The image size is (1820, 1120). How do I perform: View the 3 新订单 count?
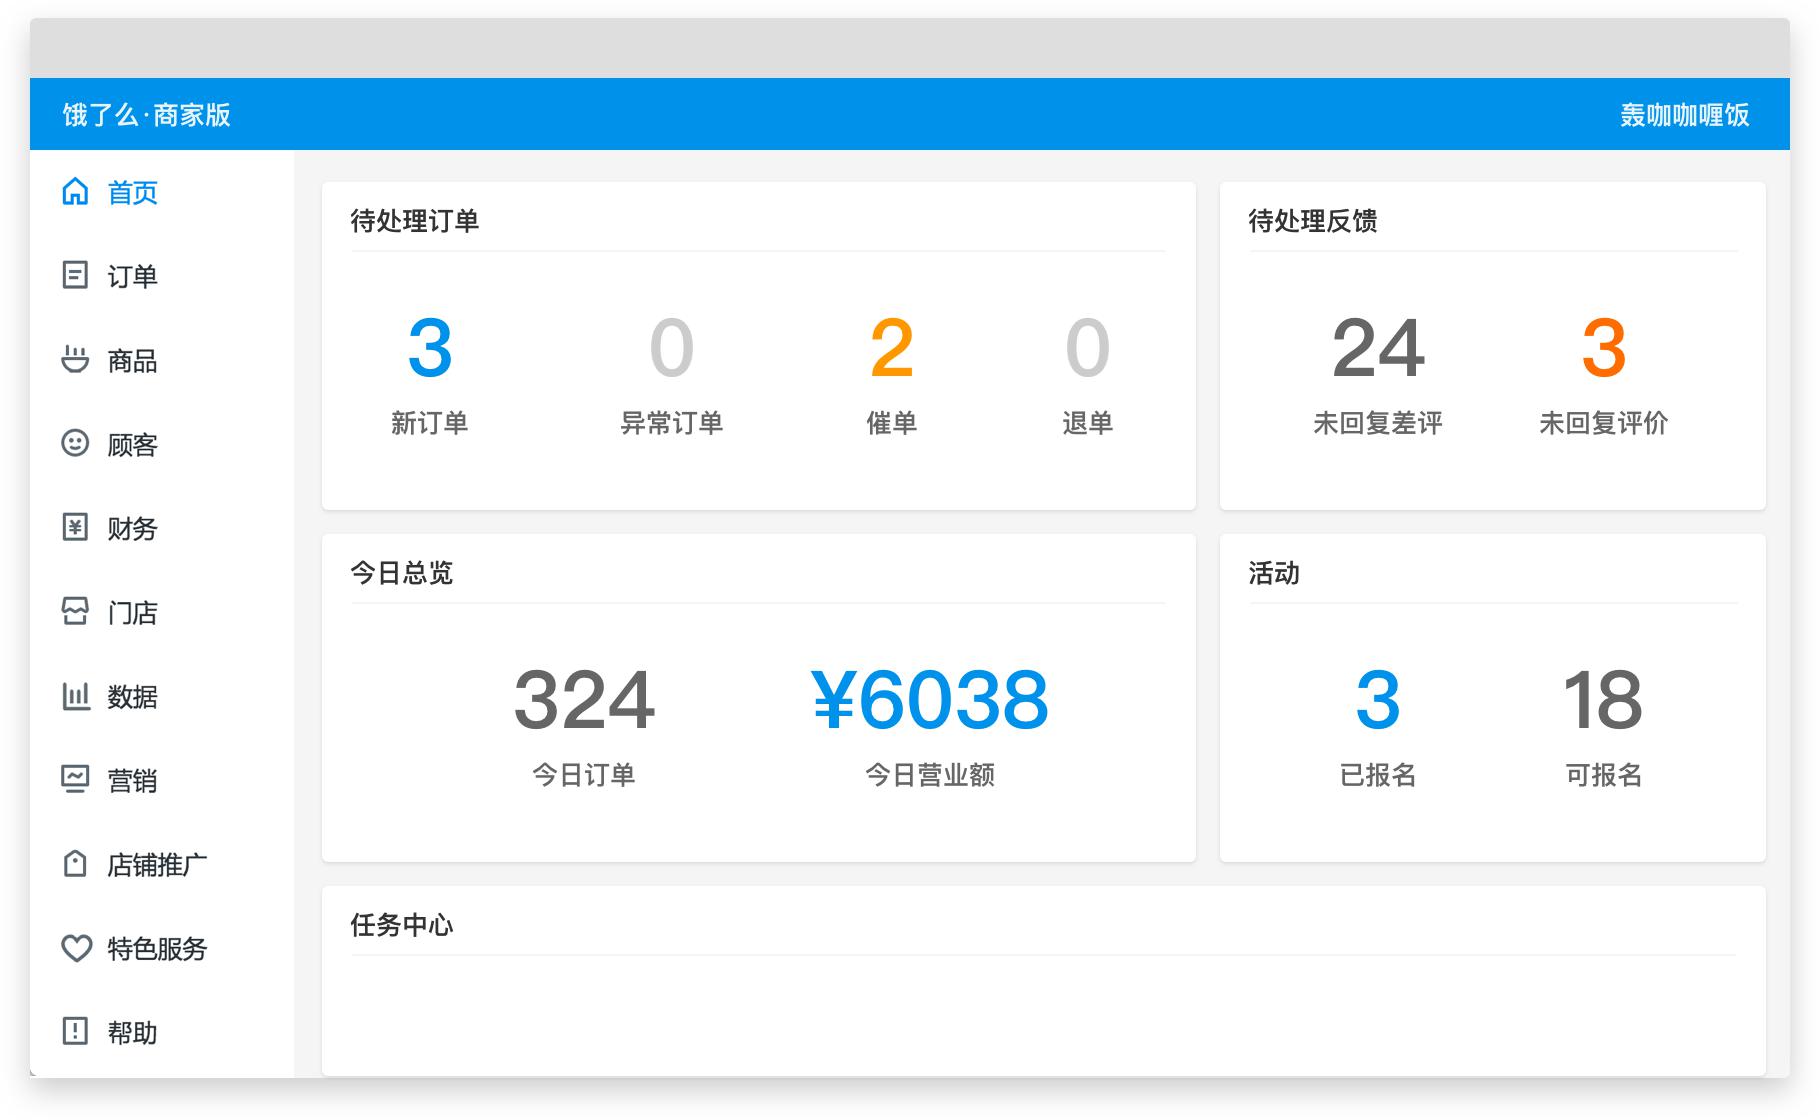430,375
